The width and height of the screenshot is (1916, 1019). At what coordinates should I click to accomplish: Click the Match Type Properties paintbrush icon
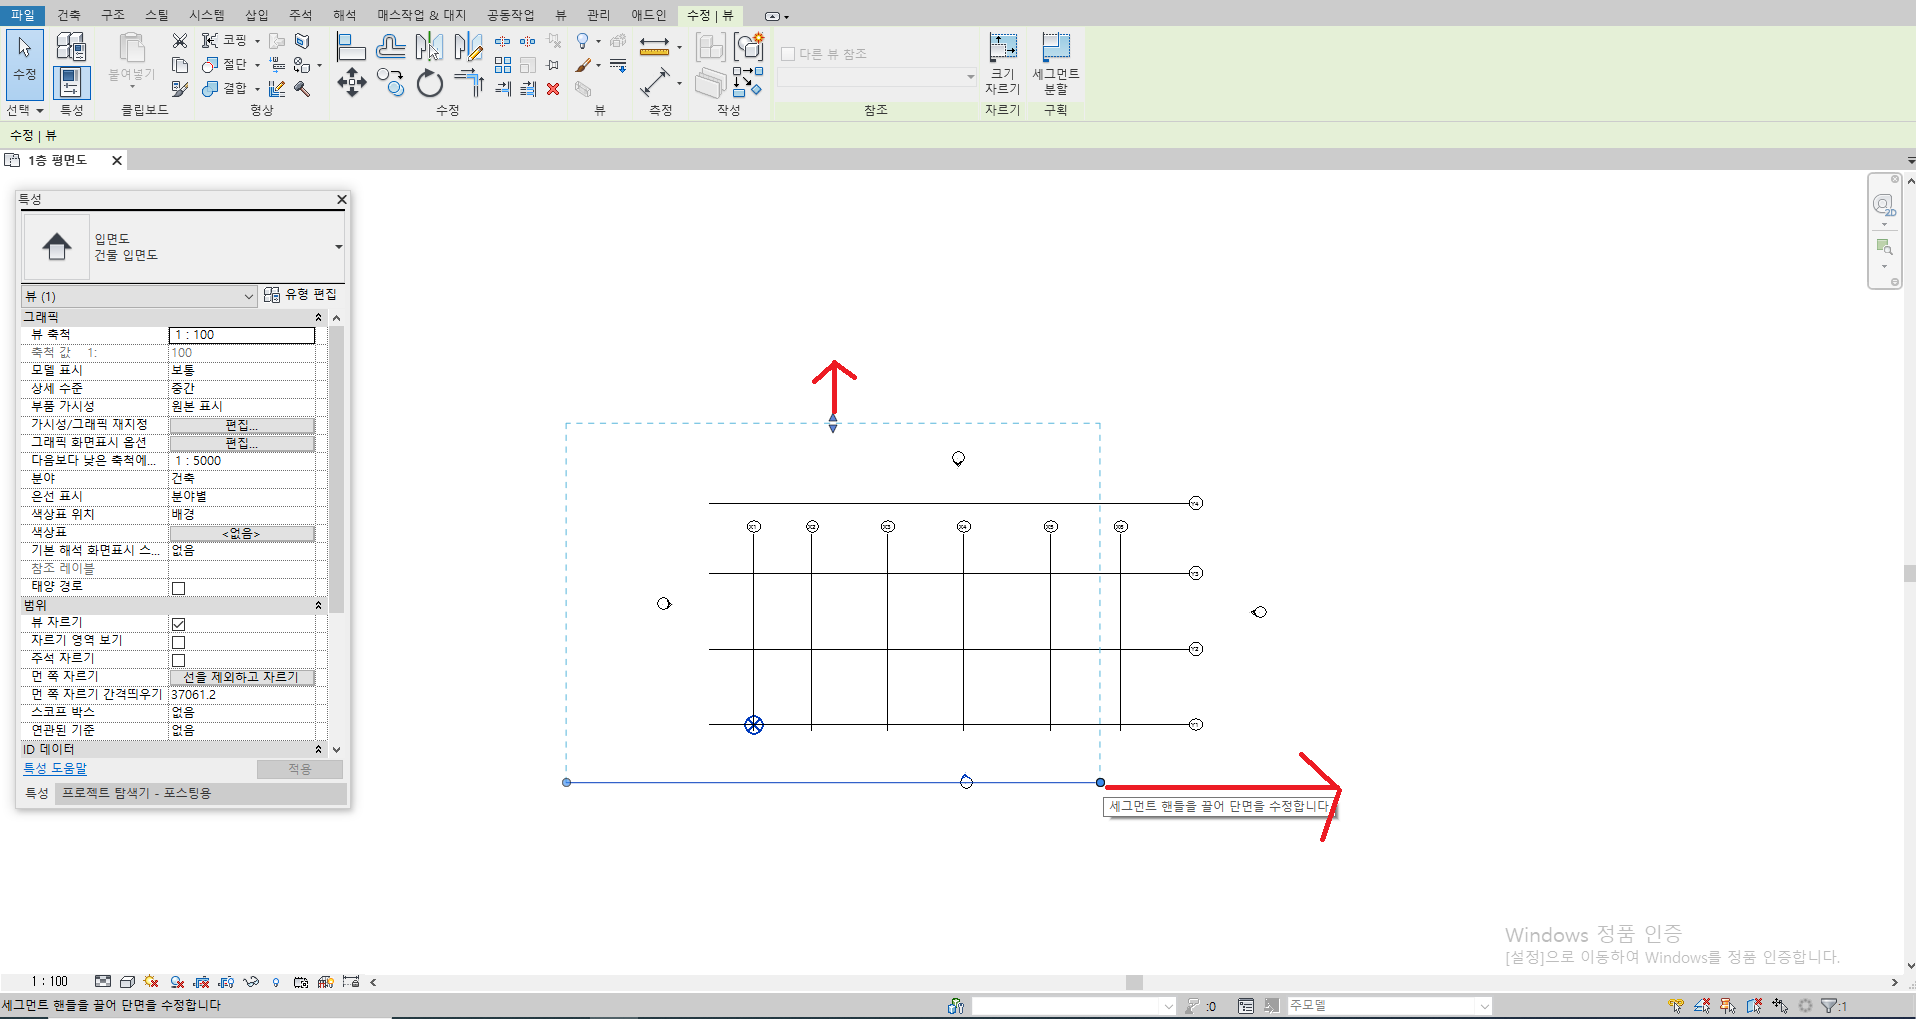pos(180,89)
